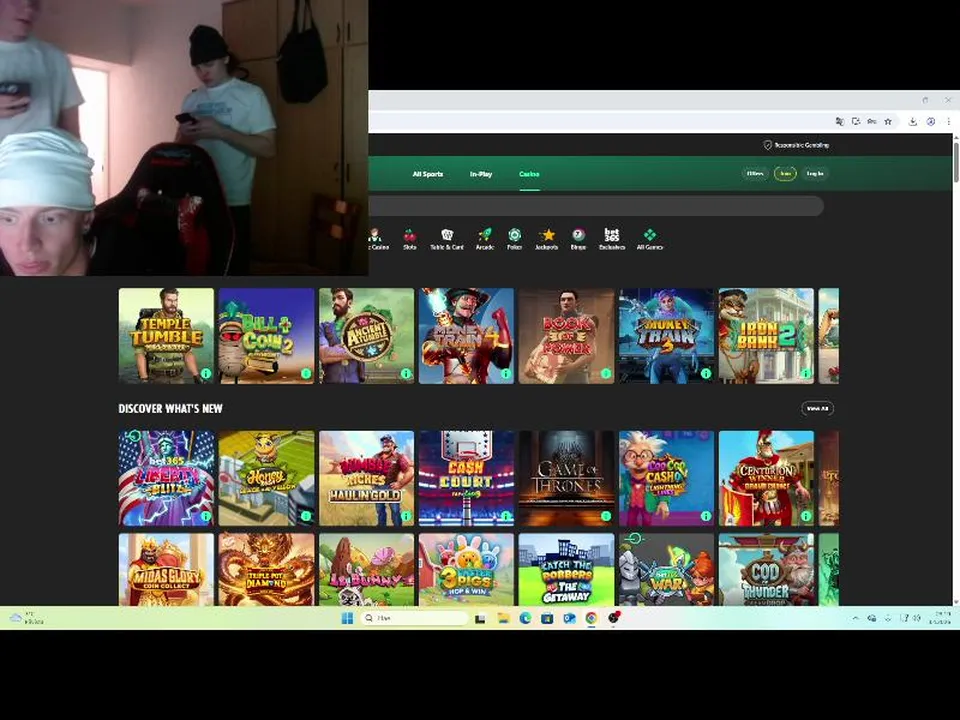Screen dimensions: 960x720
Task: Open the Bill & Coin 2 game
Action: 266,336
